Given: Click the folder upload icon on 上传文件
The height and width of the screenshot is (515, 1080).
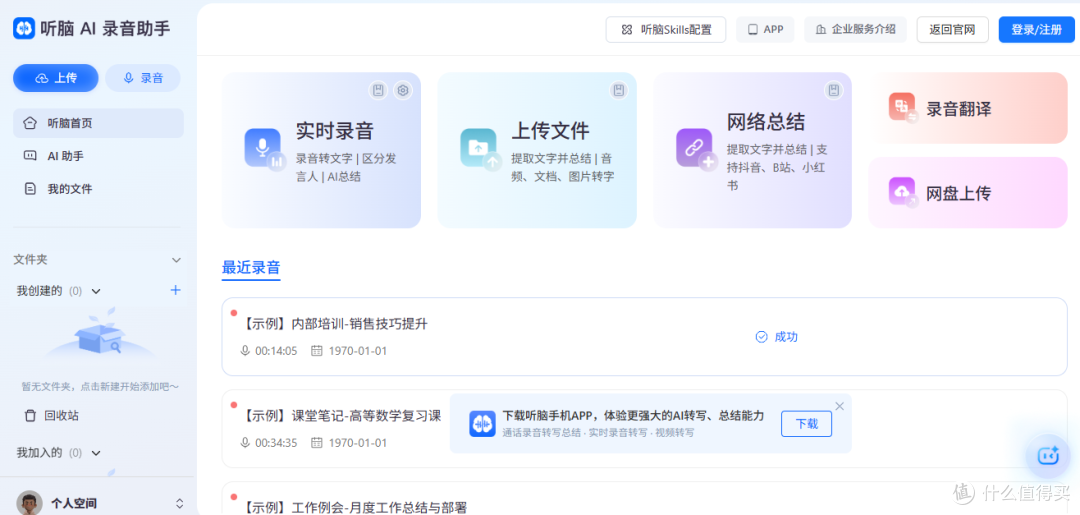Looking at the screenshot, I should [479, 149].
